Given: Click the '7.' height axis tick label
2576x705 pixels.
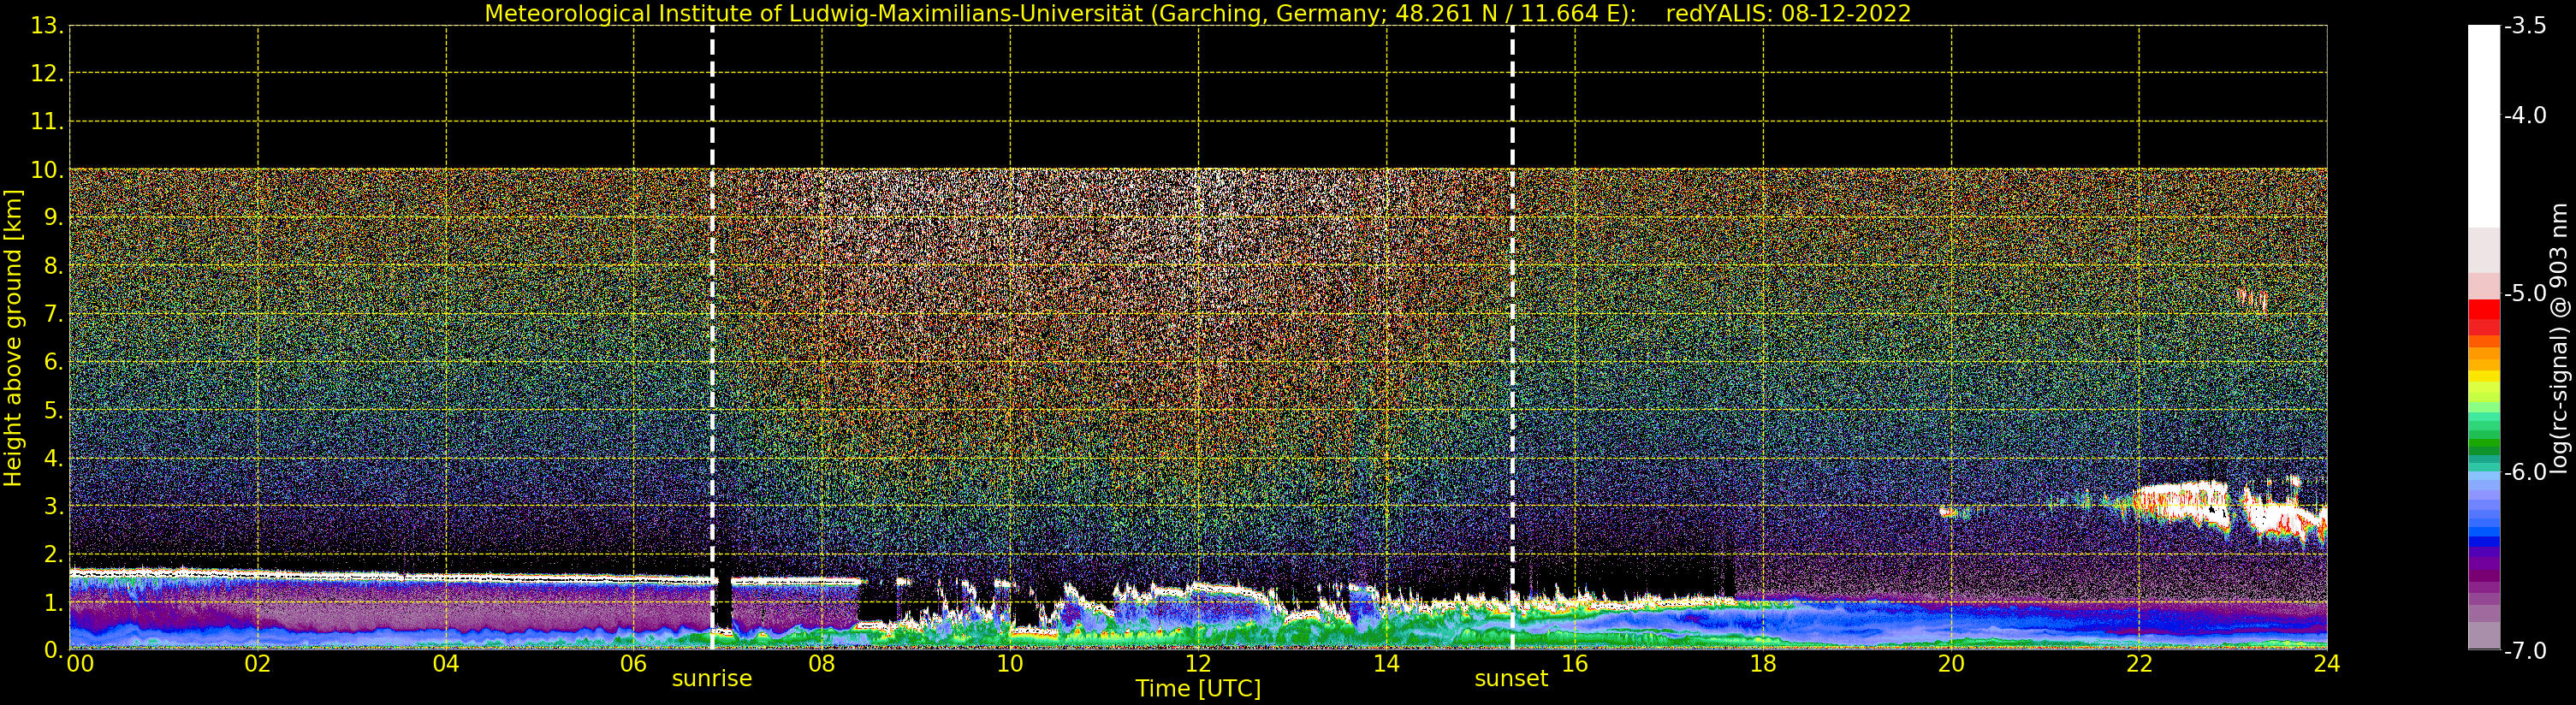Looking at the screenshot, I should coord(54,314).
